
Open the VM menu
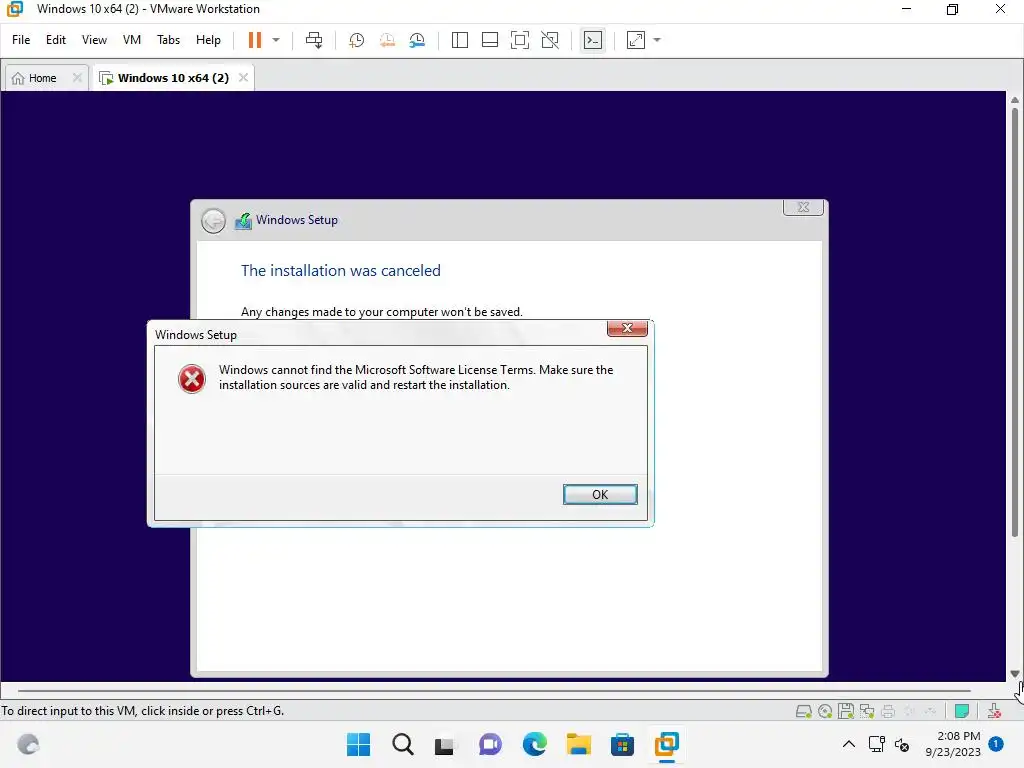(132, 40)
